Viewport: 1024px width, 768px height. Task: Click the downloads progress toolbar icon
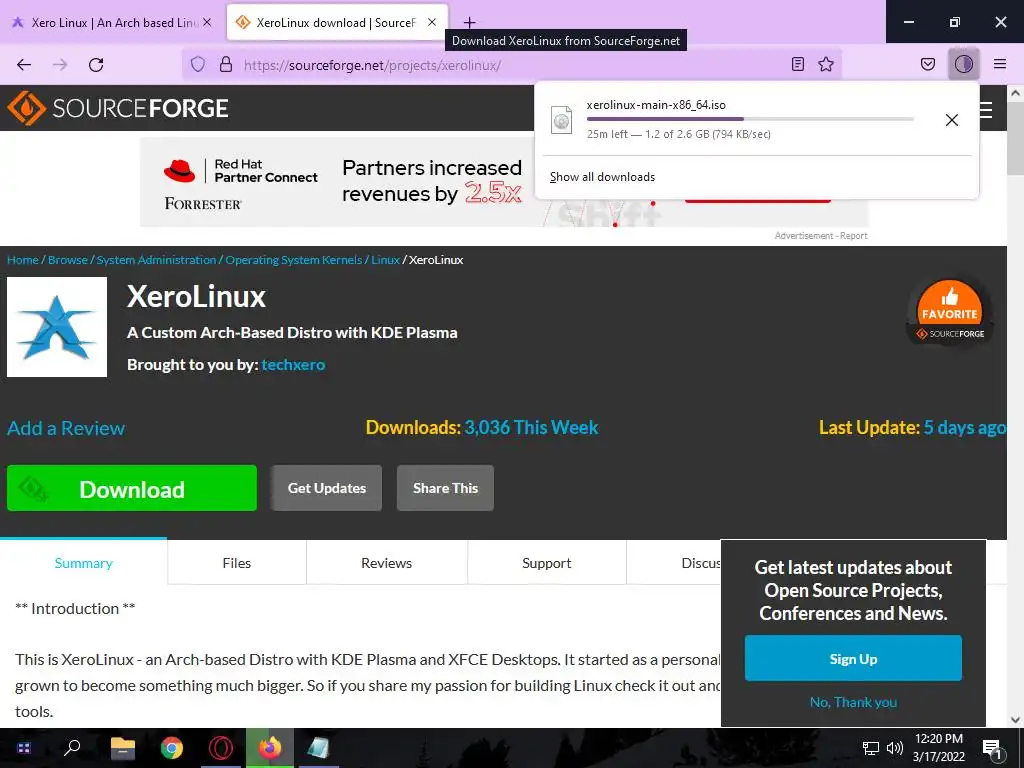pyautogui.click(x=964, y=64)
